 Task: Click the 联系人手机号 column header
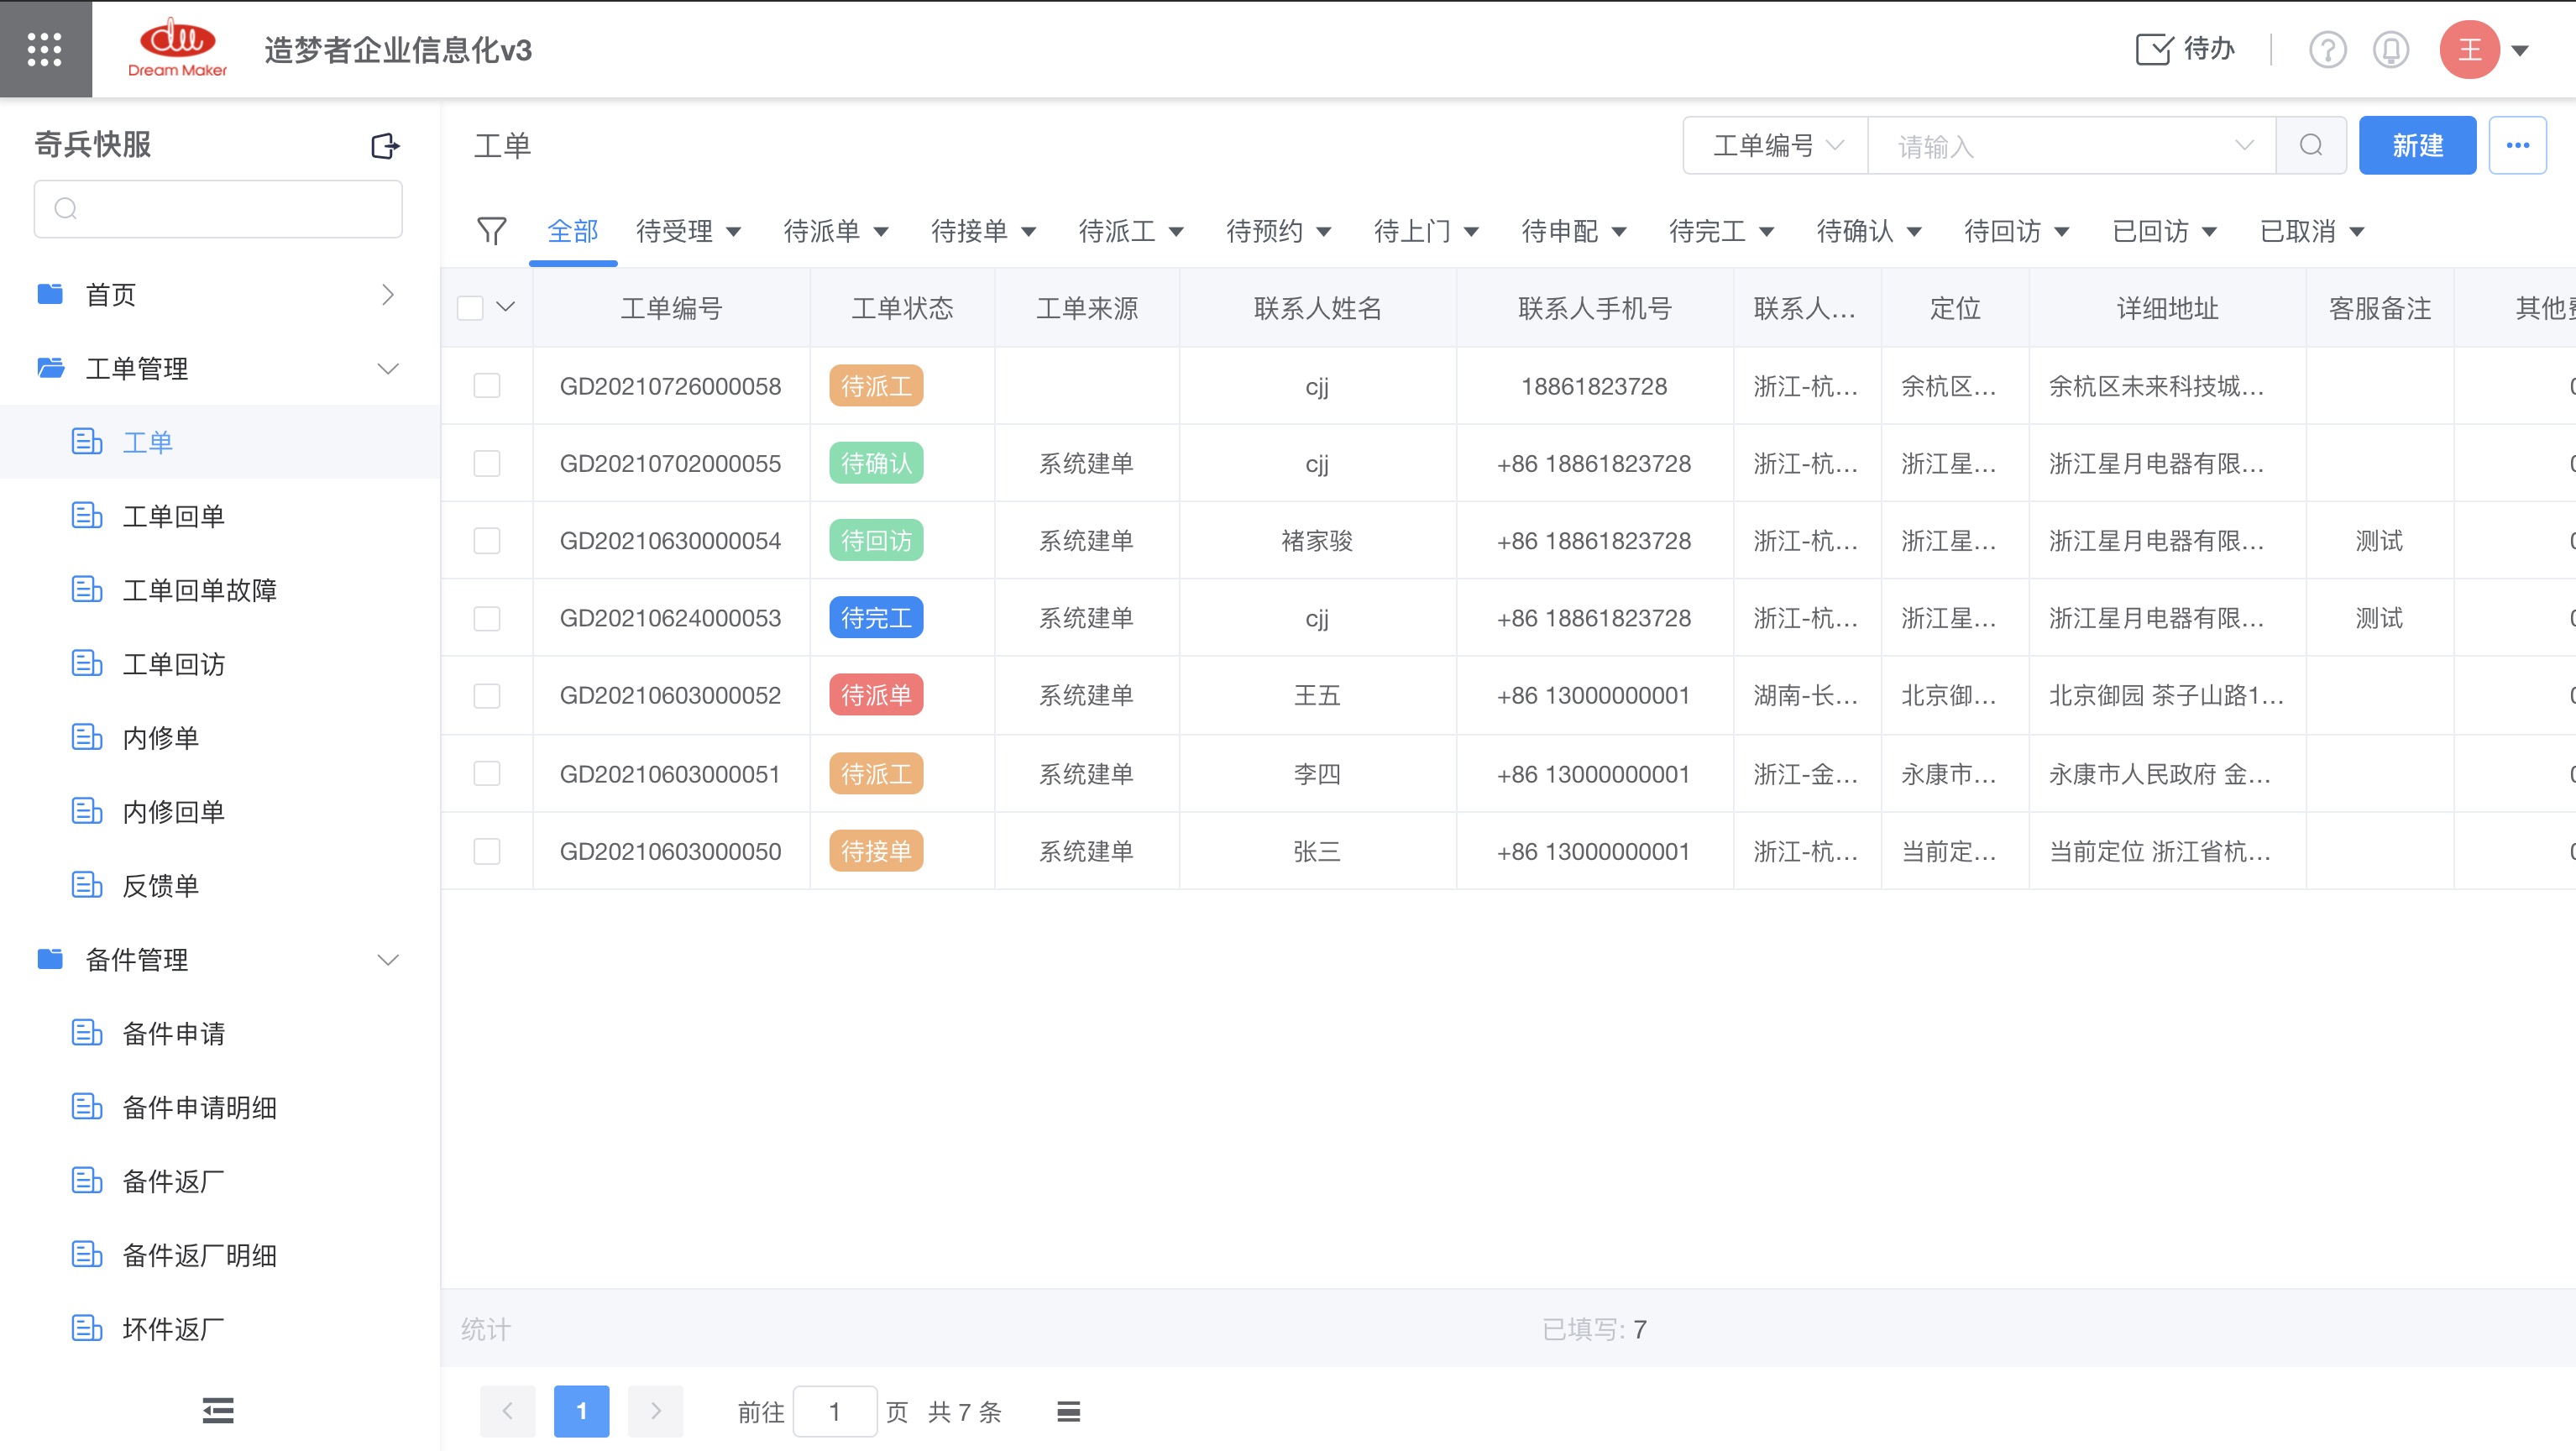tap(1594, 307)
